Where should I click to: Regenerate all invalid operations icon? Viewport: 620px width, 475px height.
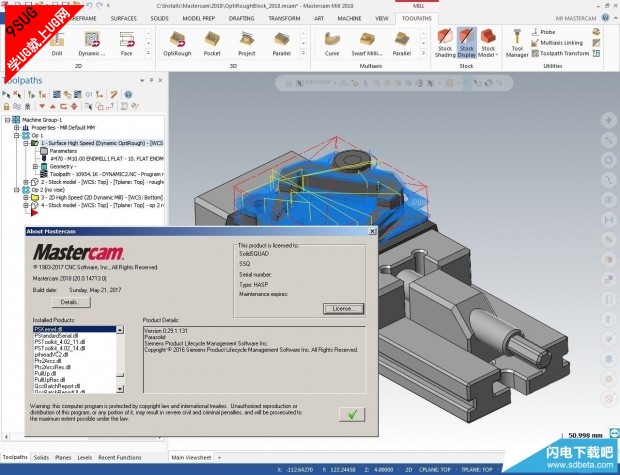click(42, 95)
